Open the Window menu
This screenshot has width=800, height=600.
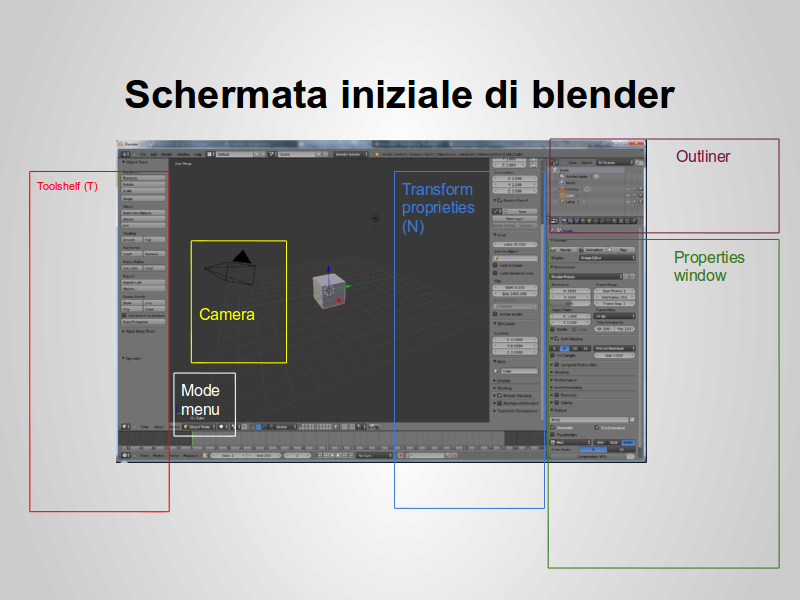(183, 154)
